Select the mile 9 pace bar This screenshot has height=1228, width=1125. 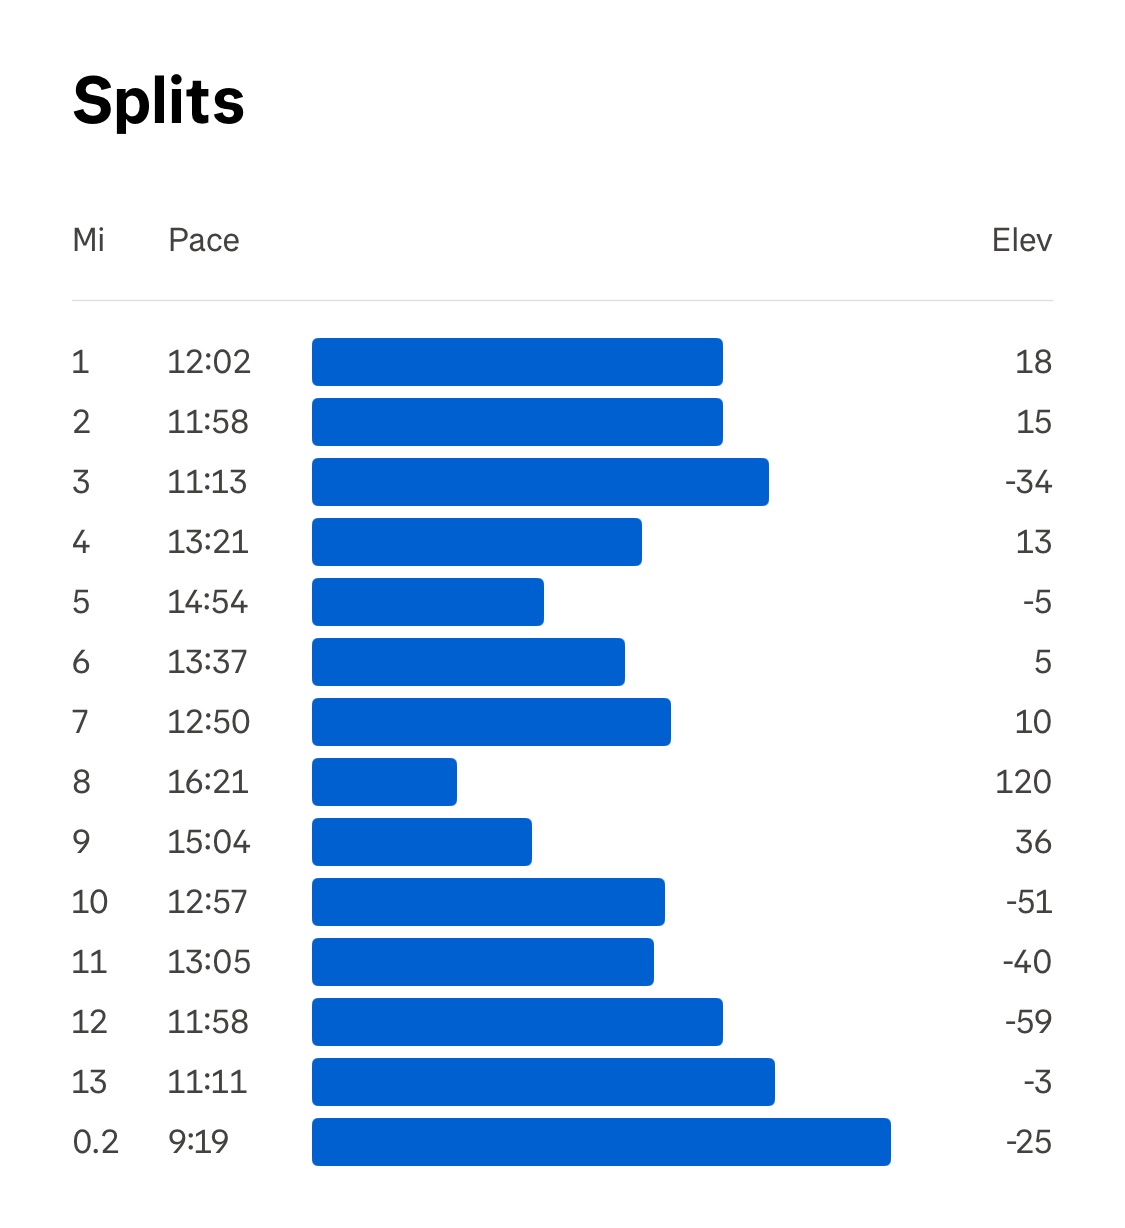coord(422,842)
